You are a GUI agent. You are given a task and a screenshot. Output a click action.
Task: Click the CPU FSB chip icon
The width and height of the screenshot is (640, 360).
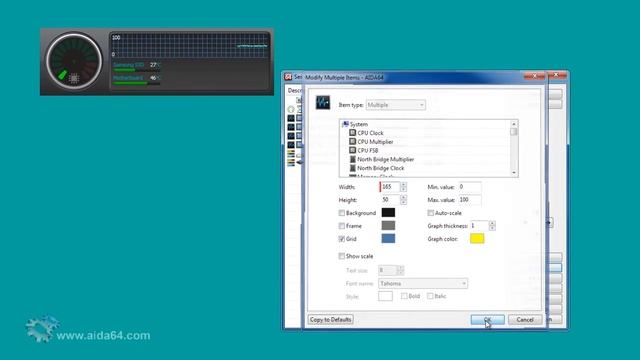tap(353, 150)
